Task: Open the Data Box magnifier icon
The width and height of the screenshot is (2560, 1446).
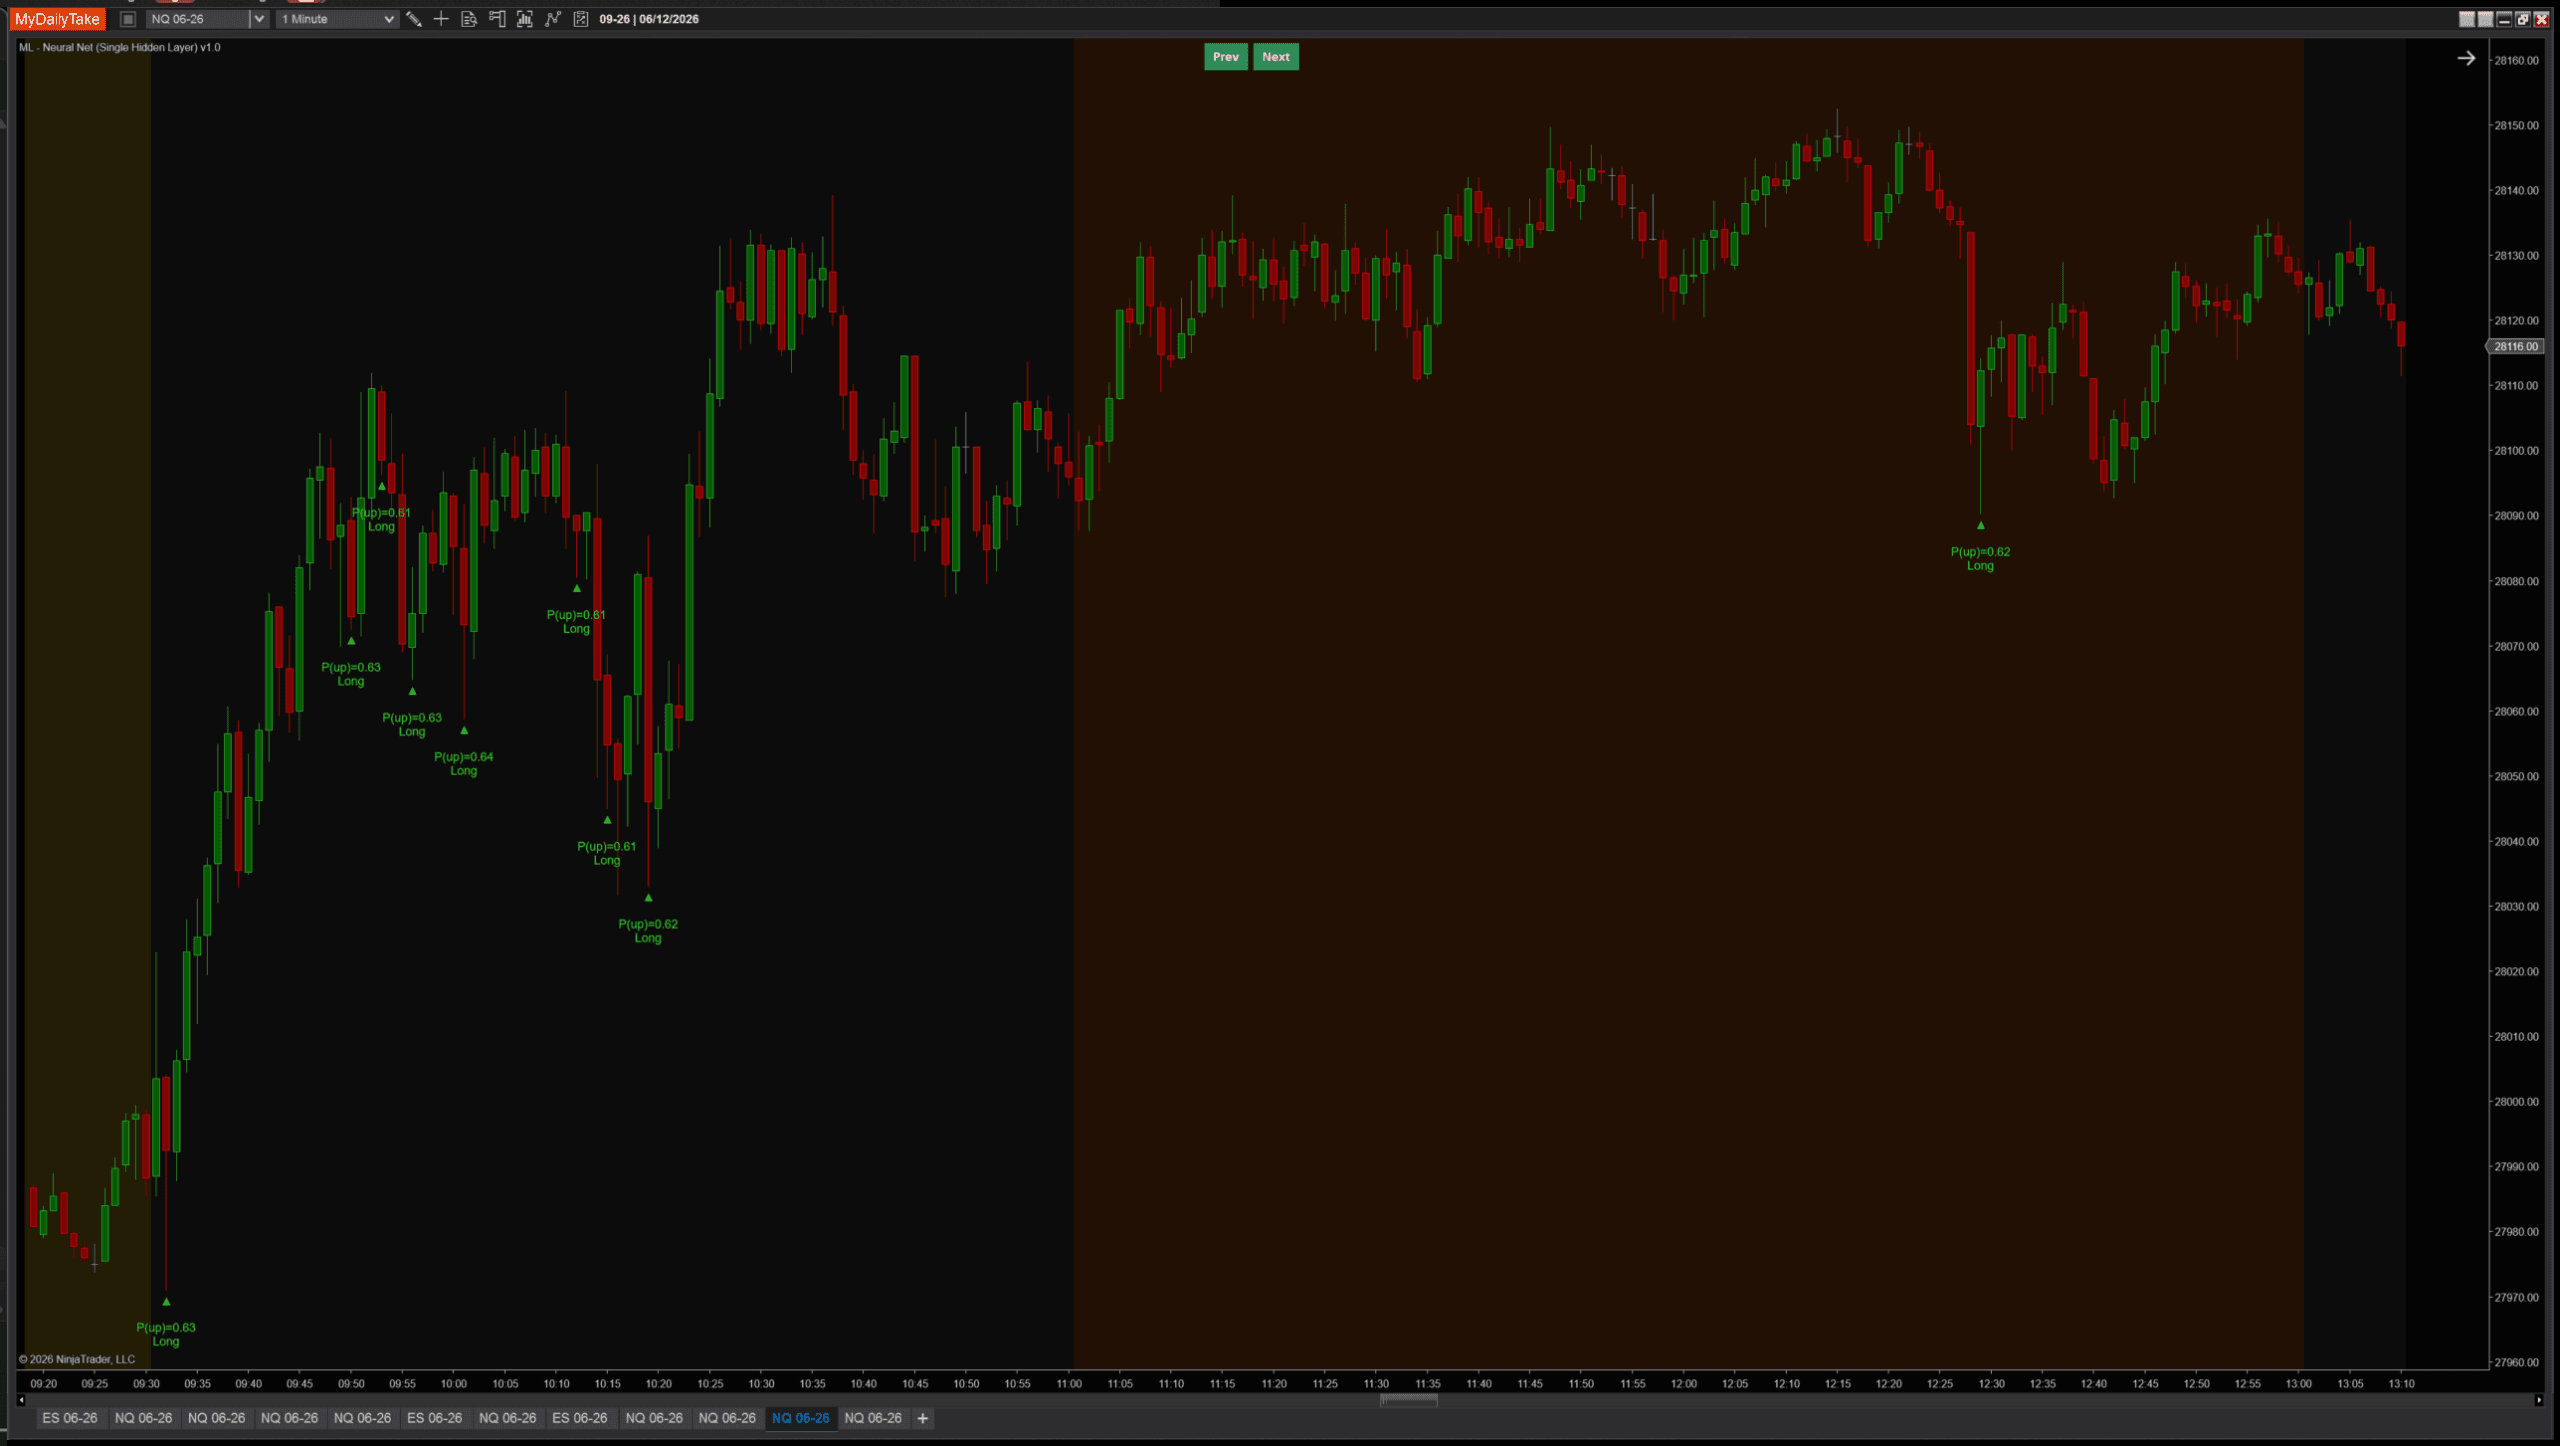Action: 469,19
